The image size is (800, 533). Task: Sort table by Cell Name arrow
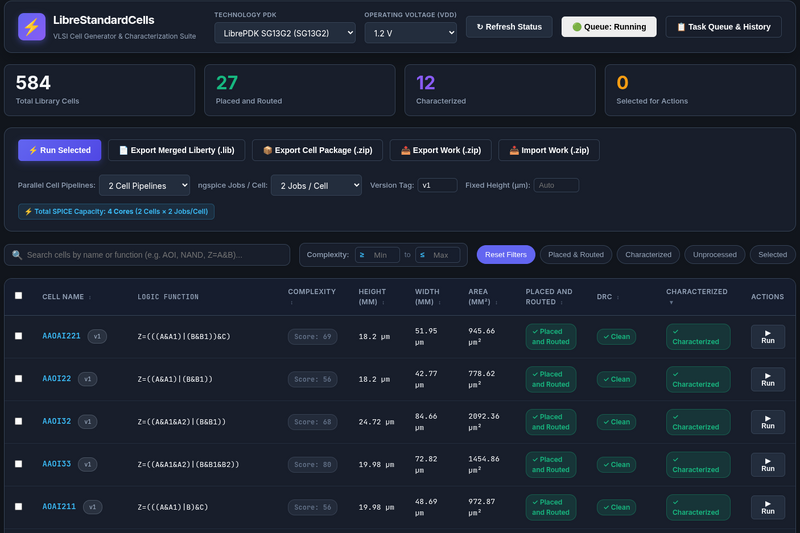click(x=90, y=297)
